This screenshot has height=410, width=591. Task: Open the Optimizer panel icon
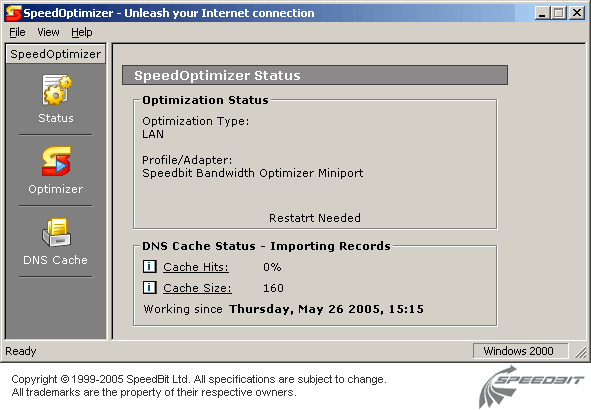(56, 161)
